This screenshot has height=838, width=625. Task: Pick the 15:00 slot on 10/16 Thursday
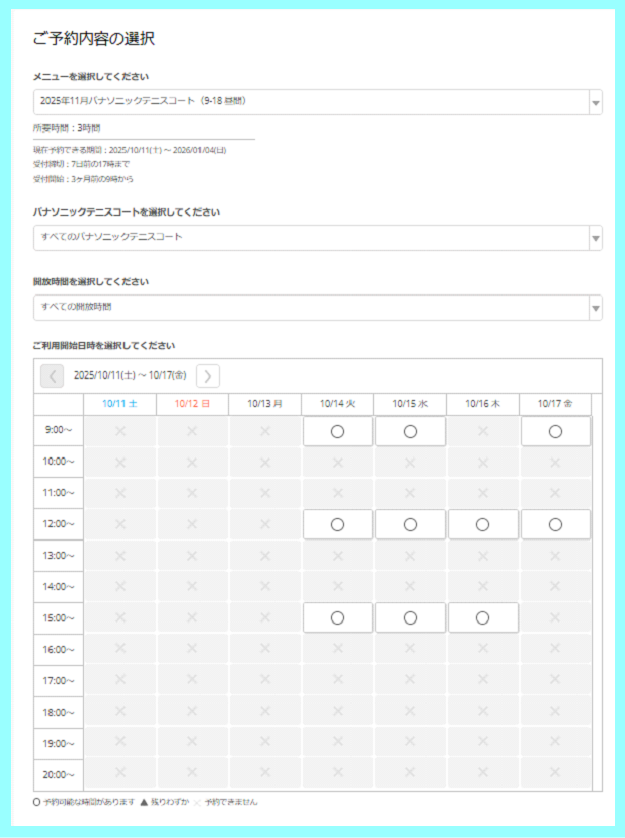[x=483, y=618]
